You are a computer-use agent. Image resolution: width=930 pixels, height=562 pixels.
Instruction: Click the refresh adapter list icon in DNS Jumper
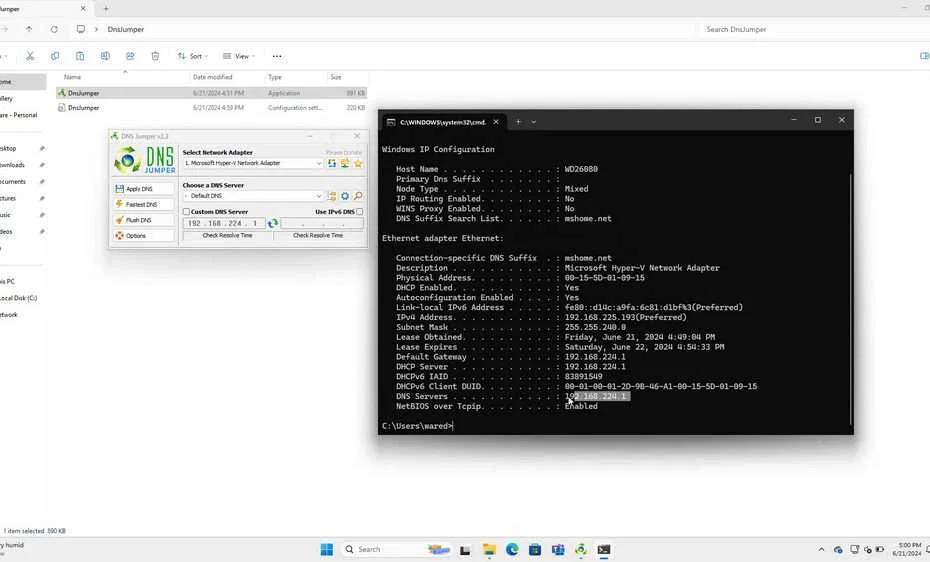pos(332,163)
